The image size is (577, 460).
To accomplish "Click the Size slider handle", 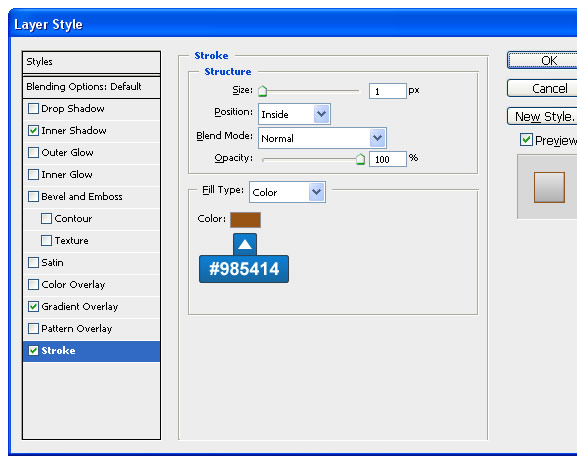I will [262, 91].
